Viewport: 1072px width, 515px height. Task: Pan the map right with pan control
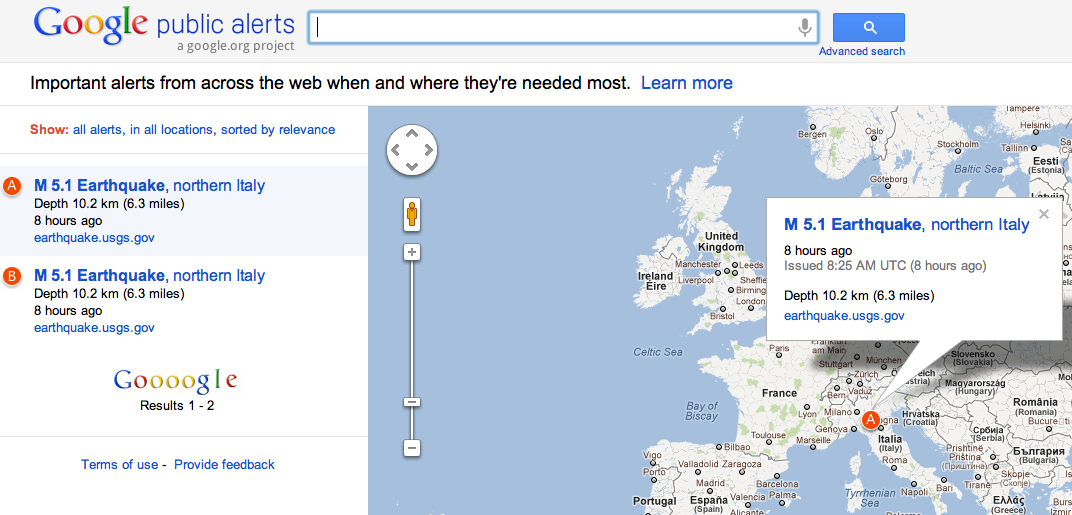click(429, 150)
